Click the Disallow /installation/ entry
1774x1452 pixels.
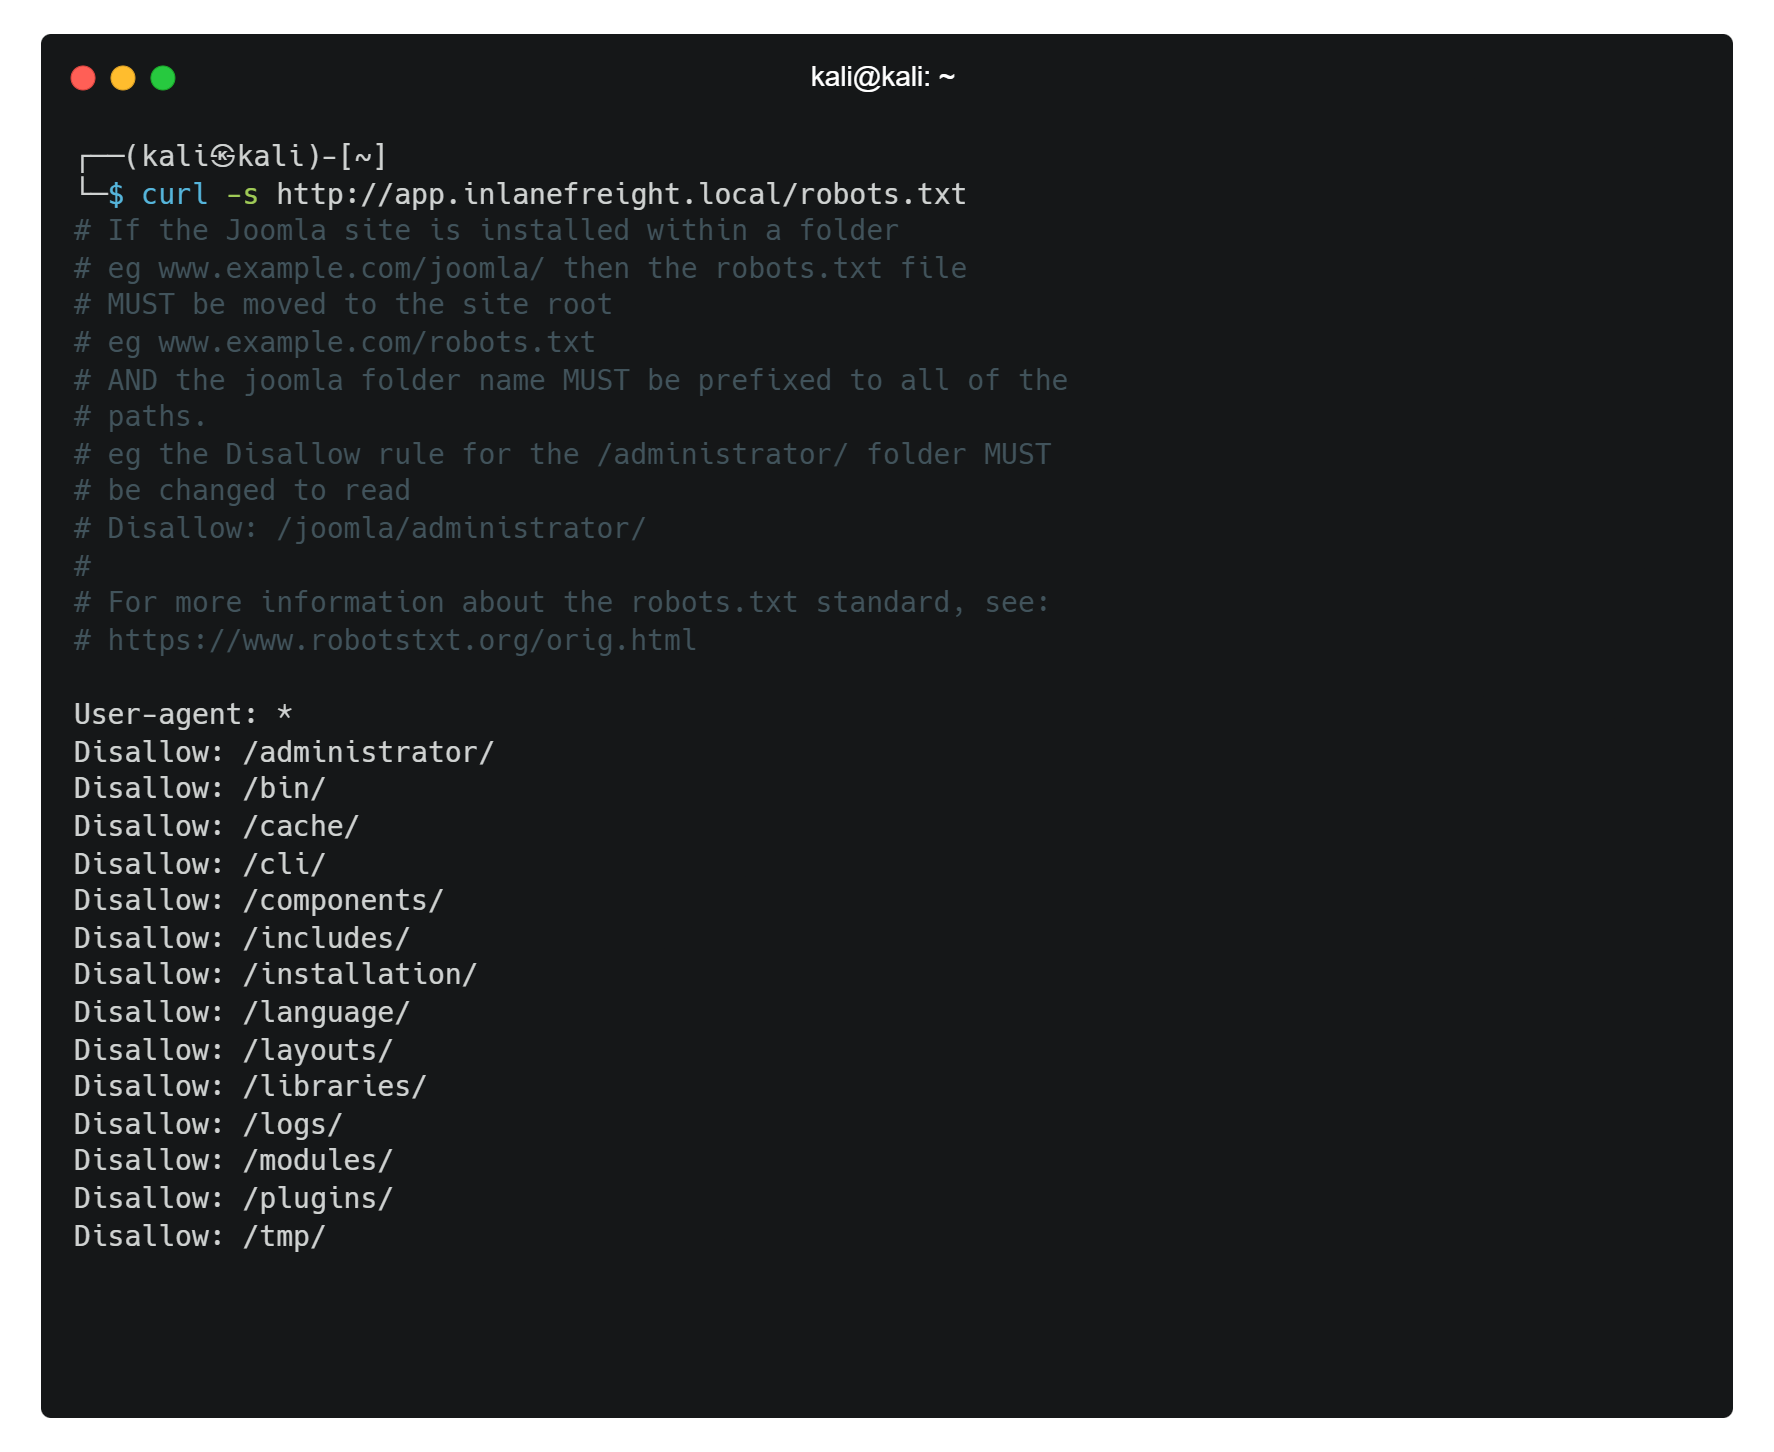tap(275, 974)
